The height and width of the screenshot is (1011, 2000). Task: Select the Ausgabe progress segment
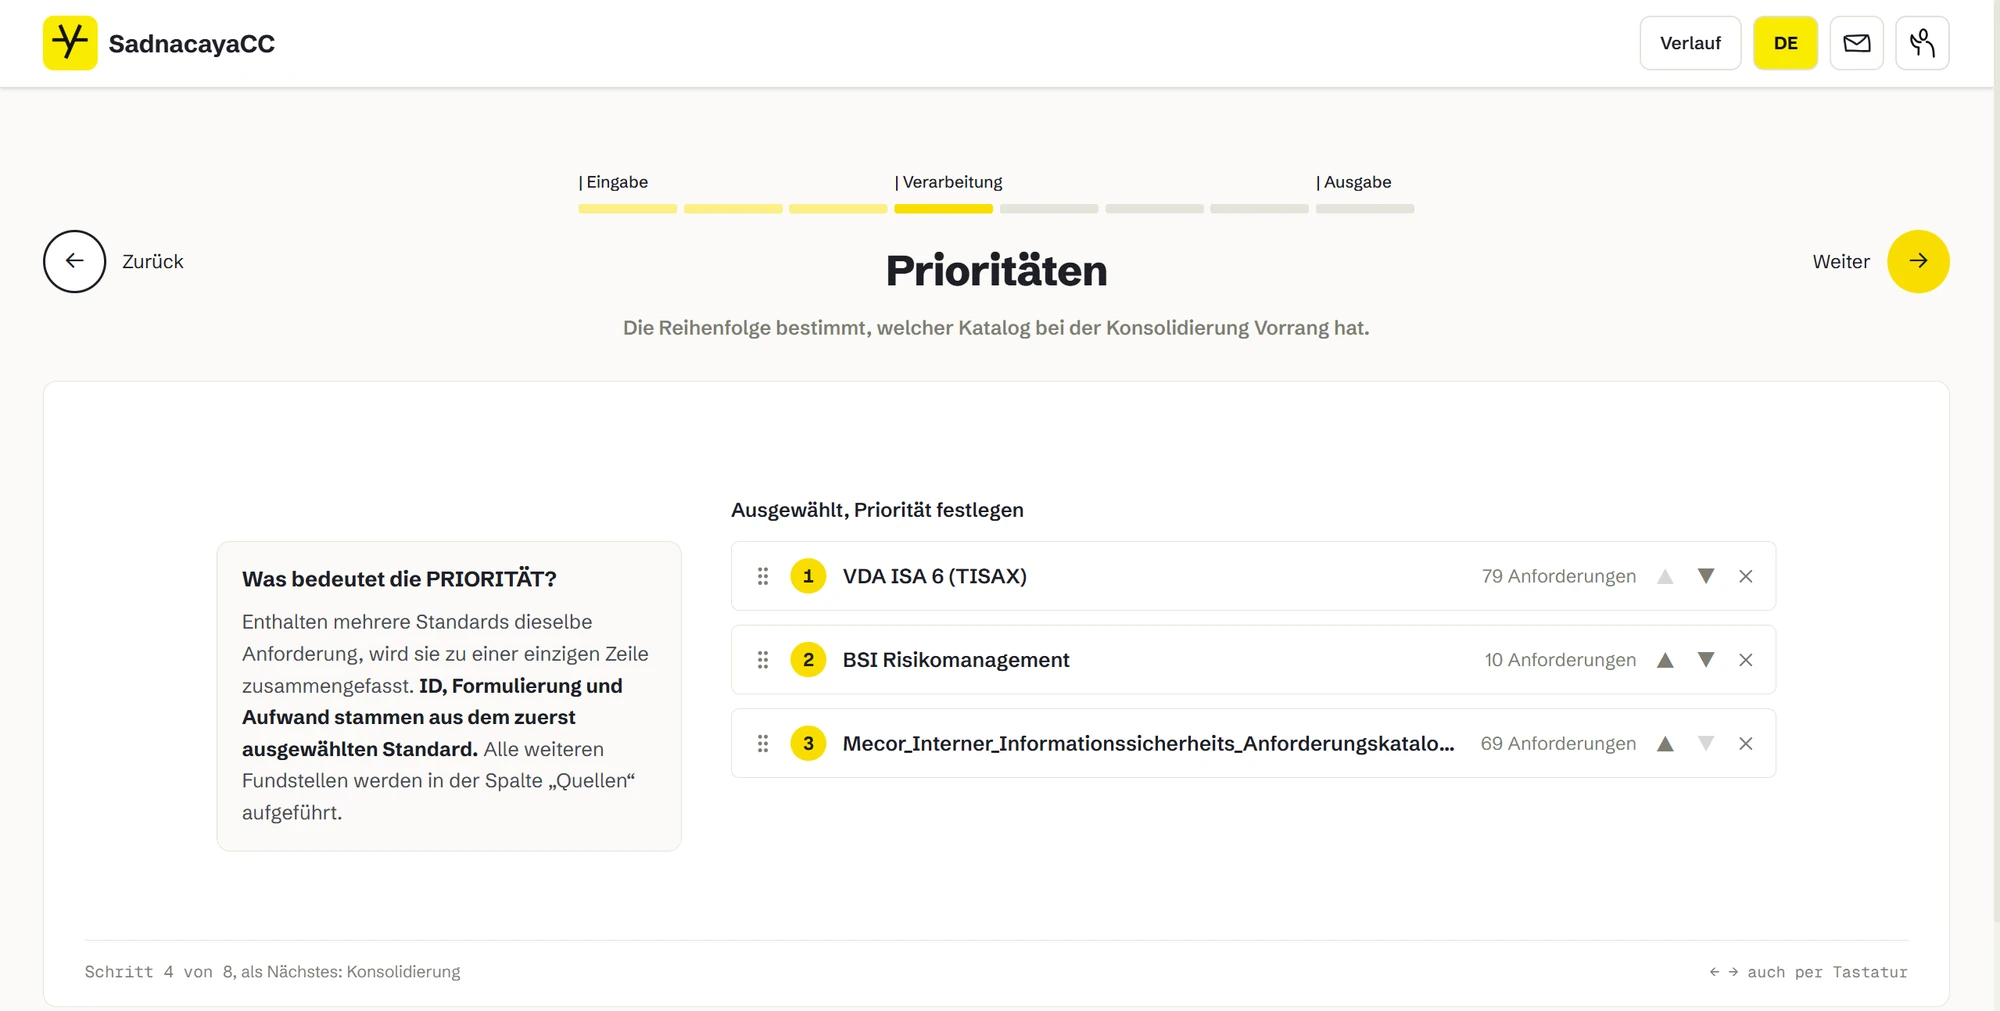(x=1365, y=209)
